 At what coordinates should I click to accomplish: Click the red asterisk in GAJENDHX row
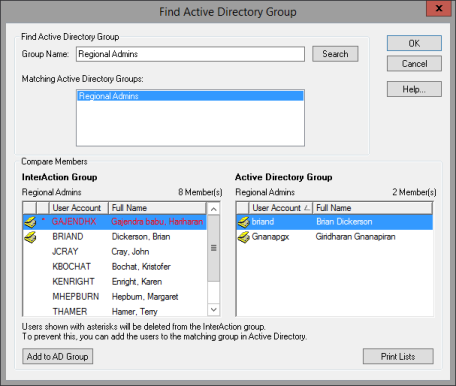43,220
